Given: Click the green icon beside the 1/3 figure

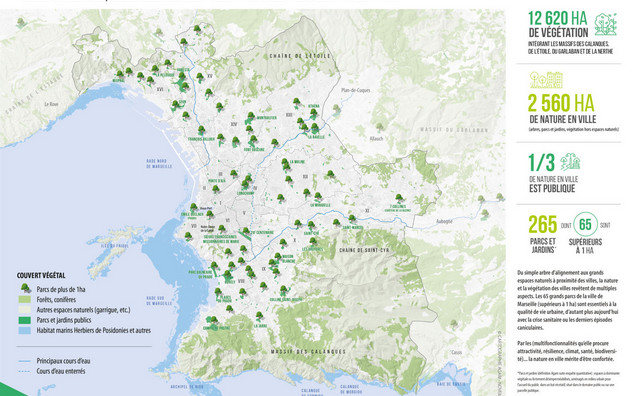Looking at the screenshot, I should pyautogui.click(x=570, y=161).
